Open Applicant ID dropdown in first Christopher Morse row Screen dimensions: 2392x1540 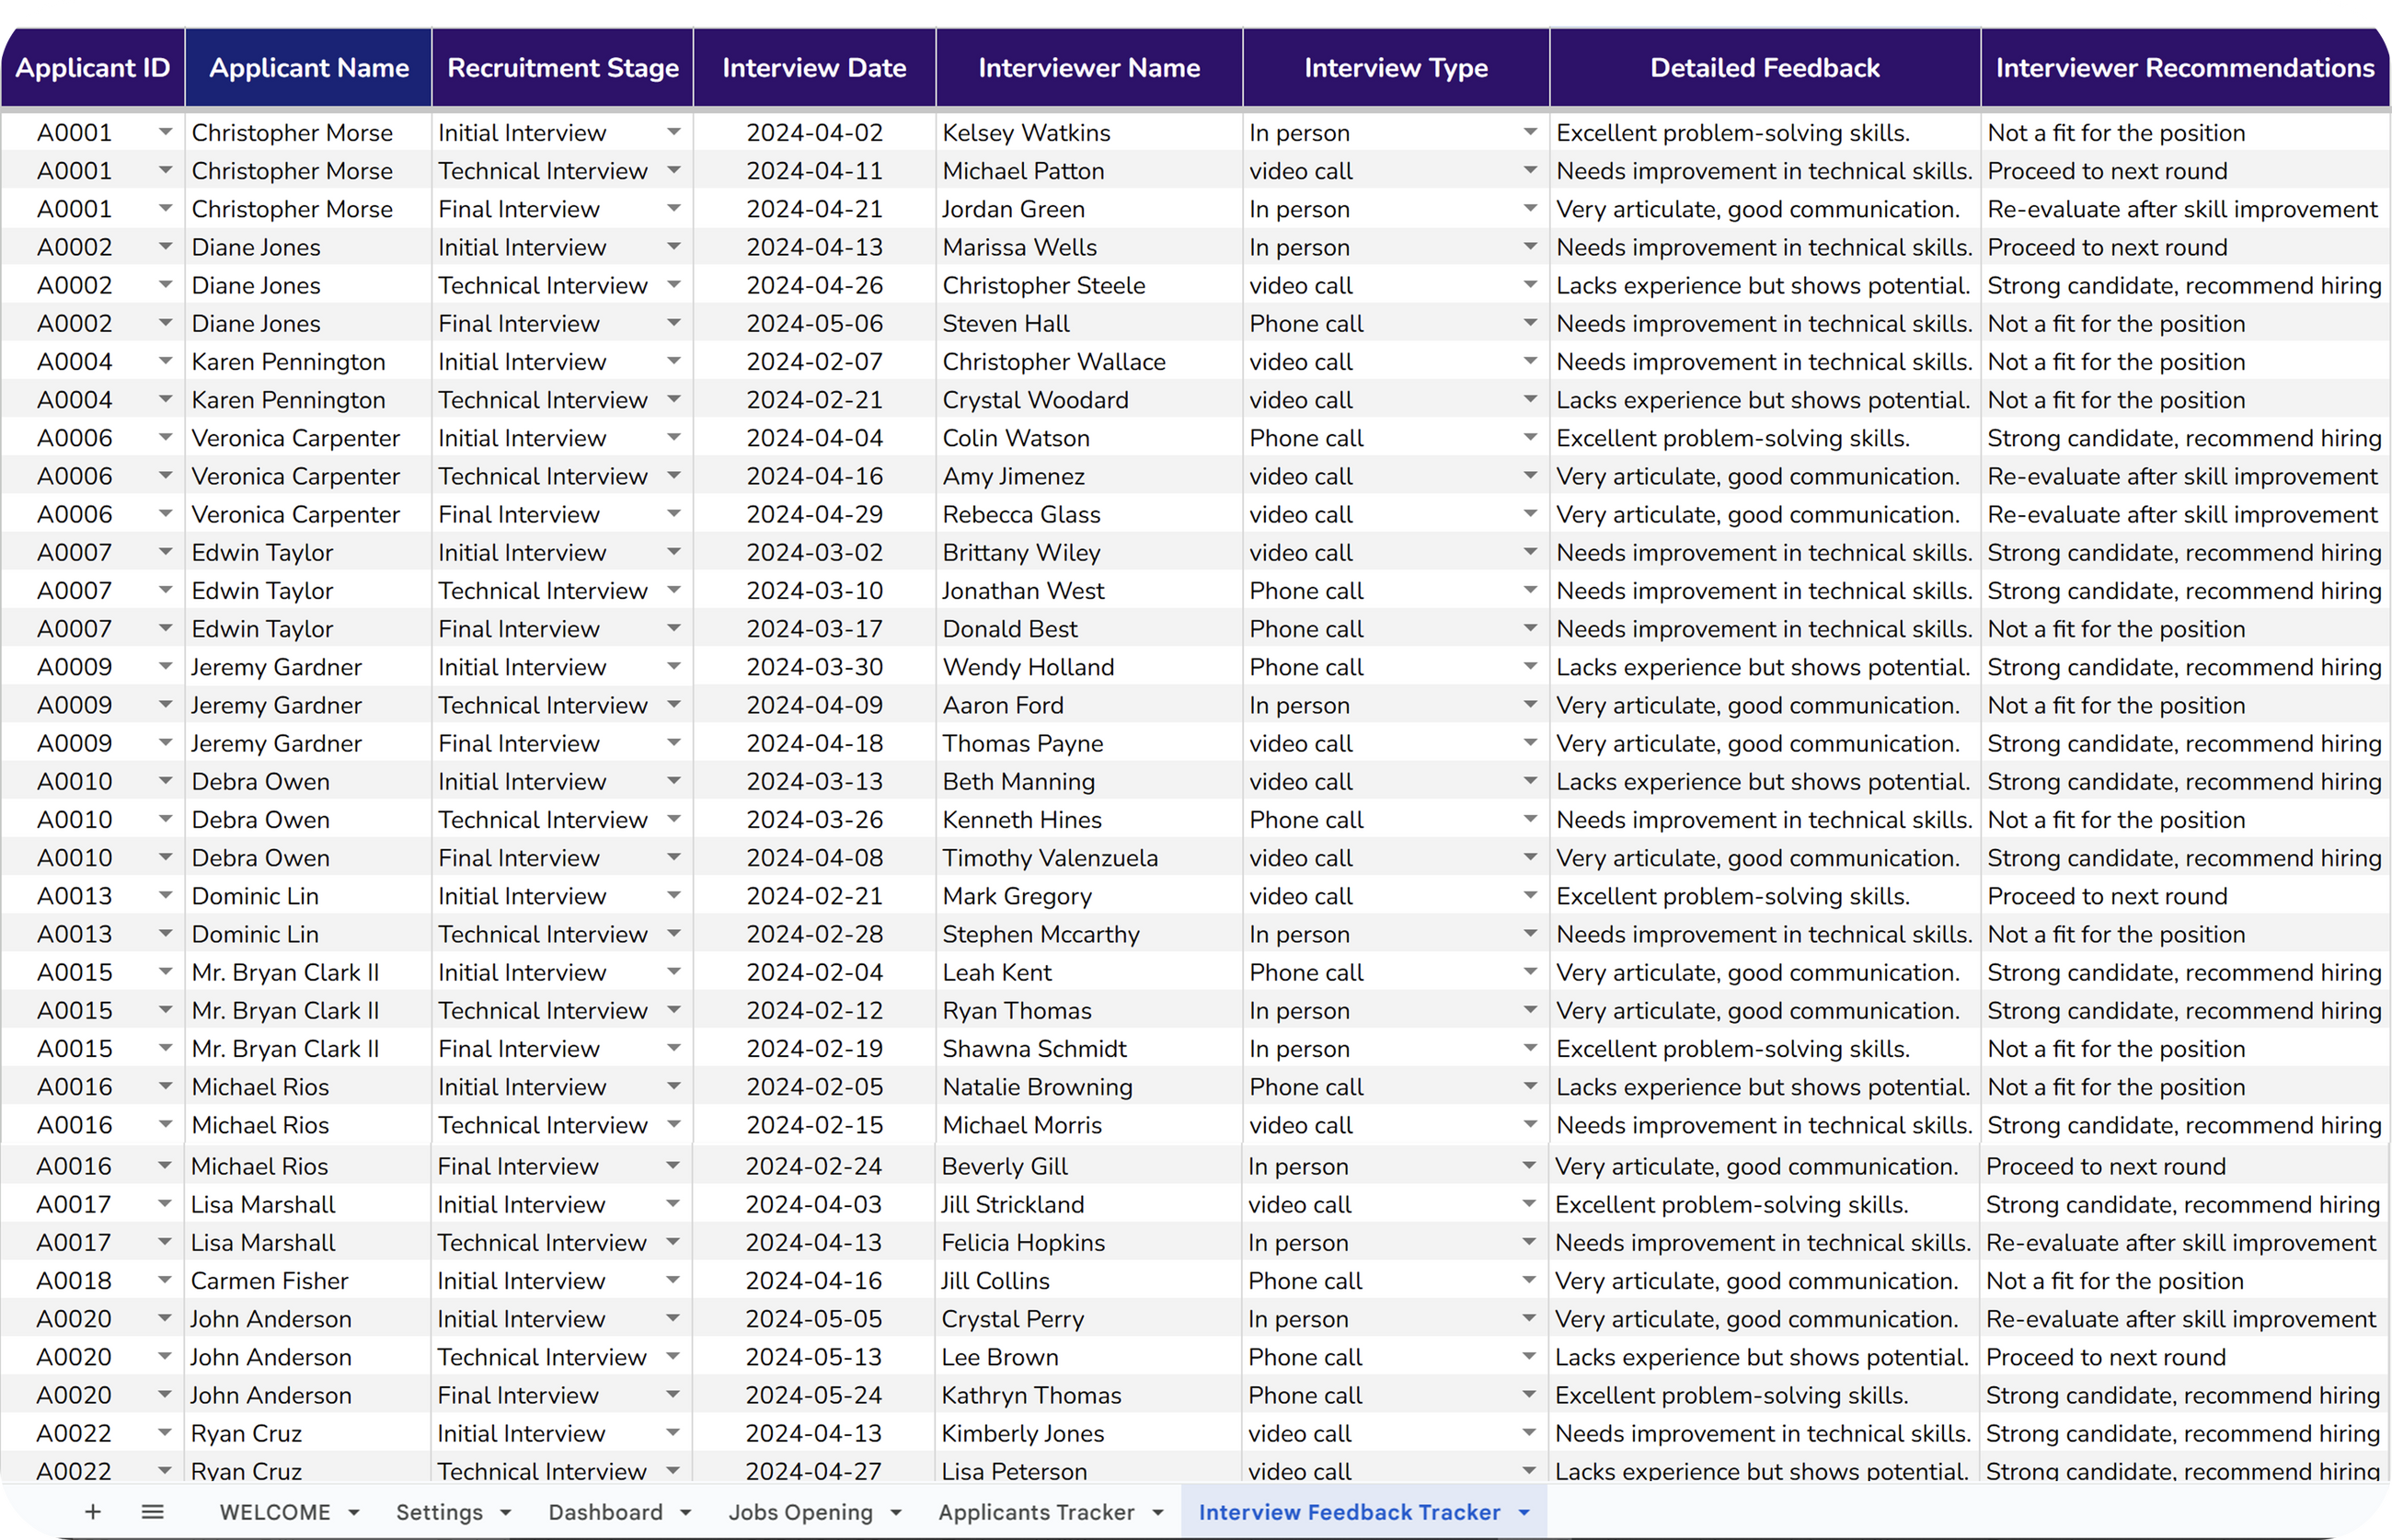pos(165,132)
